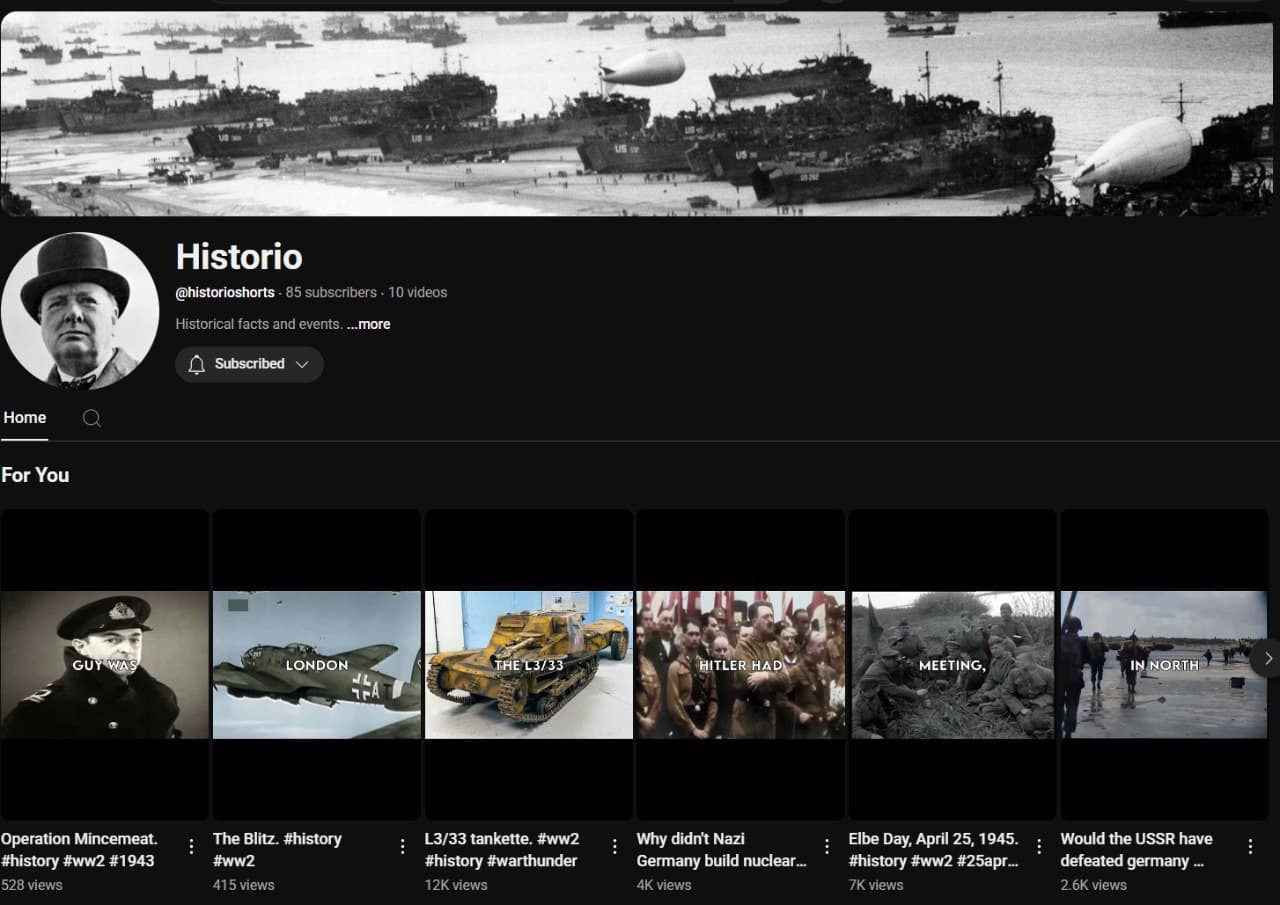
Task: Expand the Subscribed notification dropdown
Action: (x=249, y=364)
